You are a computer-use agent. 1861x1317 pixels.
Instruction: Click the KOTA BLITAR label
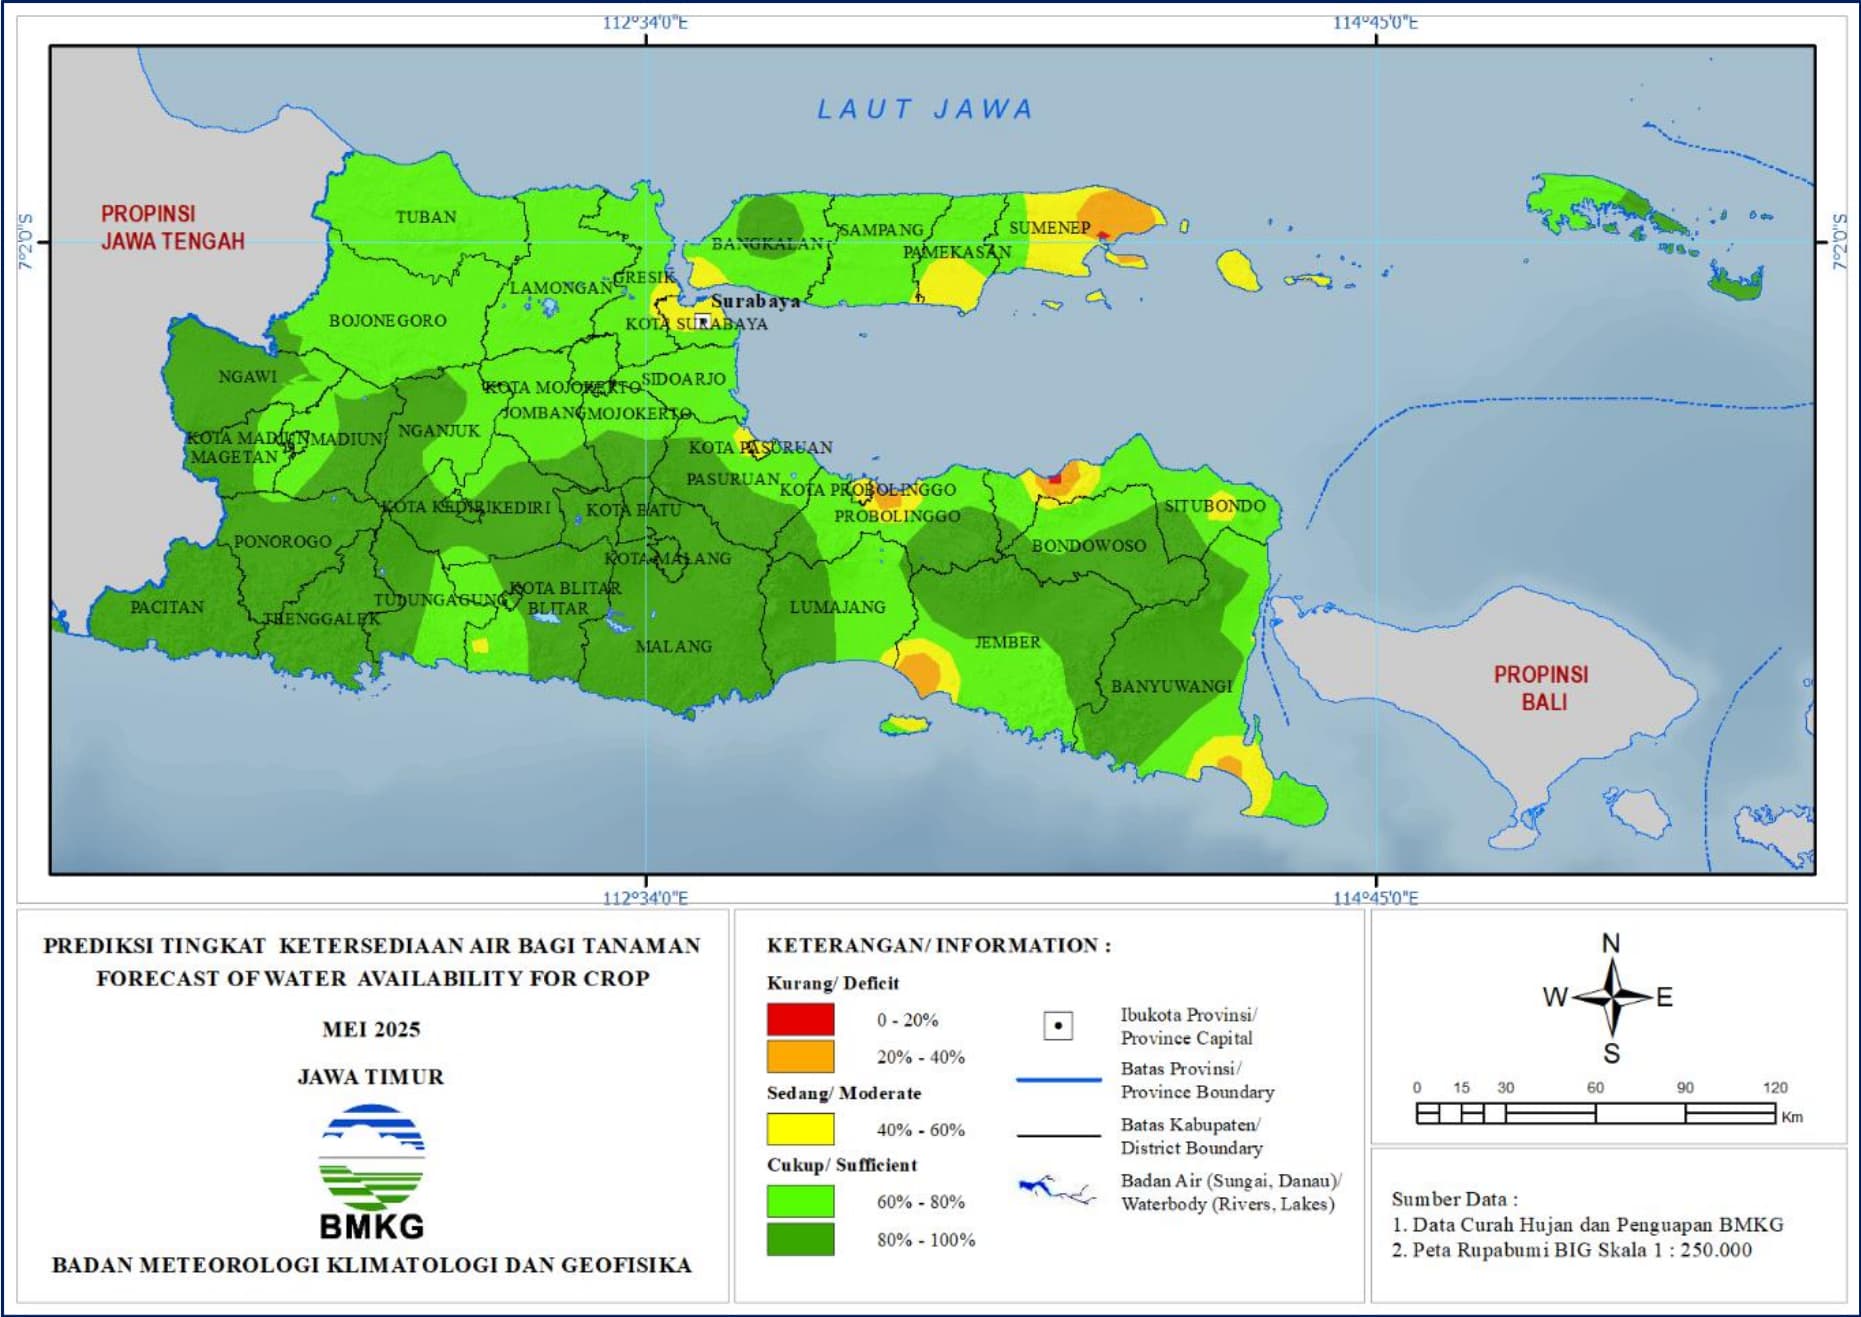click(x=565, y=588)
